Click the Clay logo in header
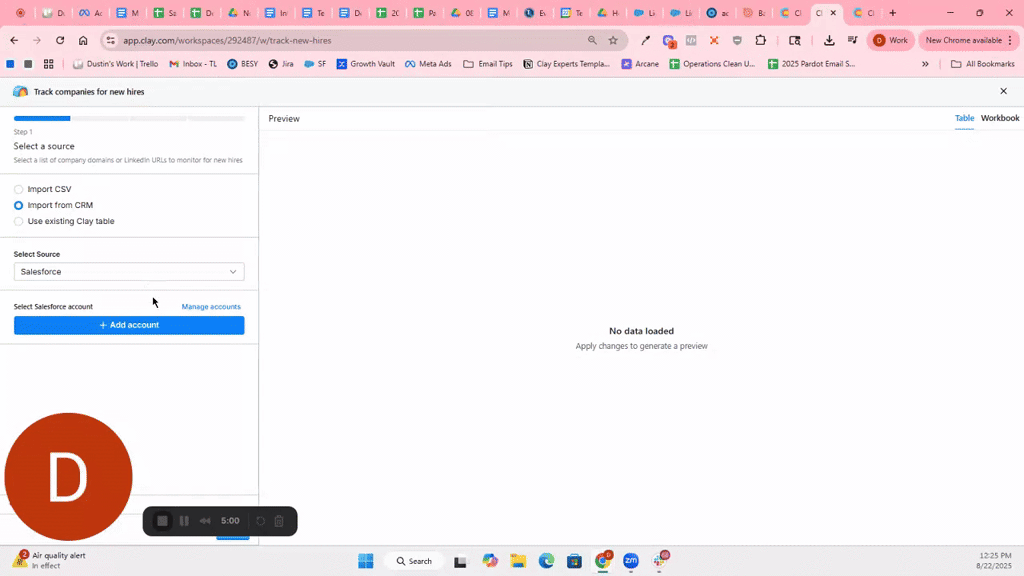 (x=20, y=91)
